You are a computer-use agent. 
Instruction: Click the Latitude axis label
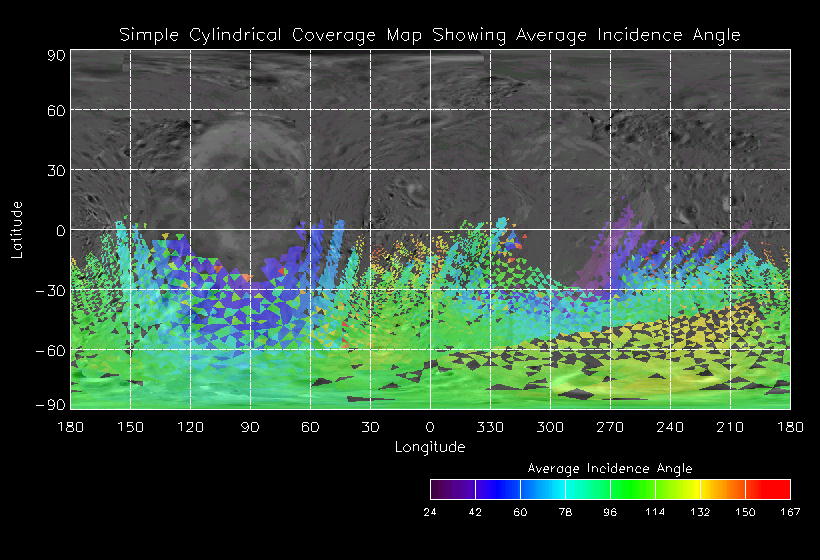pos(16,229)
